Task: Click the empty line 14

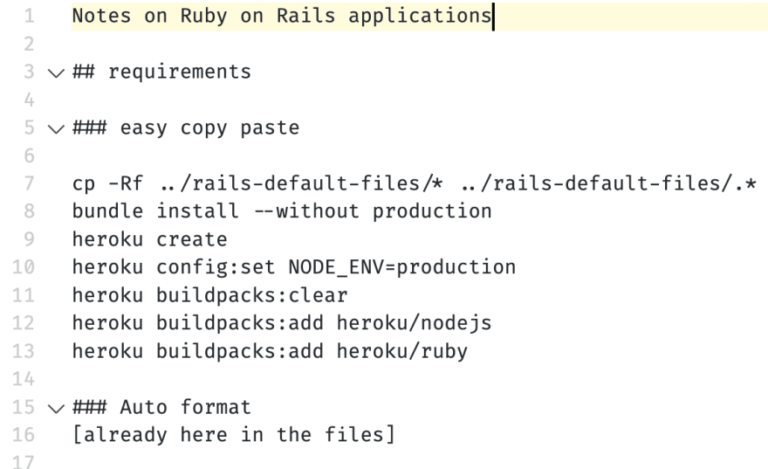Action: (x=419, y=379)
